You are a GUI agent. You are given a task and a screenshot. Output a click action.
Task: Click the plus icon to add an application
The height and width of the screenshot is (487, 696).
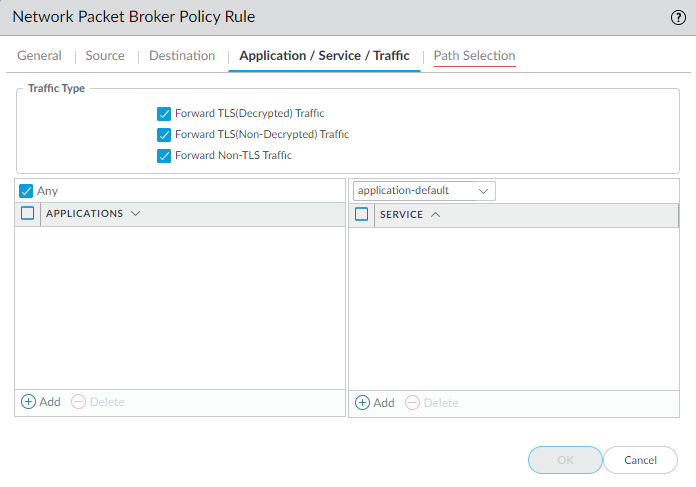[x=28, y=402]
